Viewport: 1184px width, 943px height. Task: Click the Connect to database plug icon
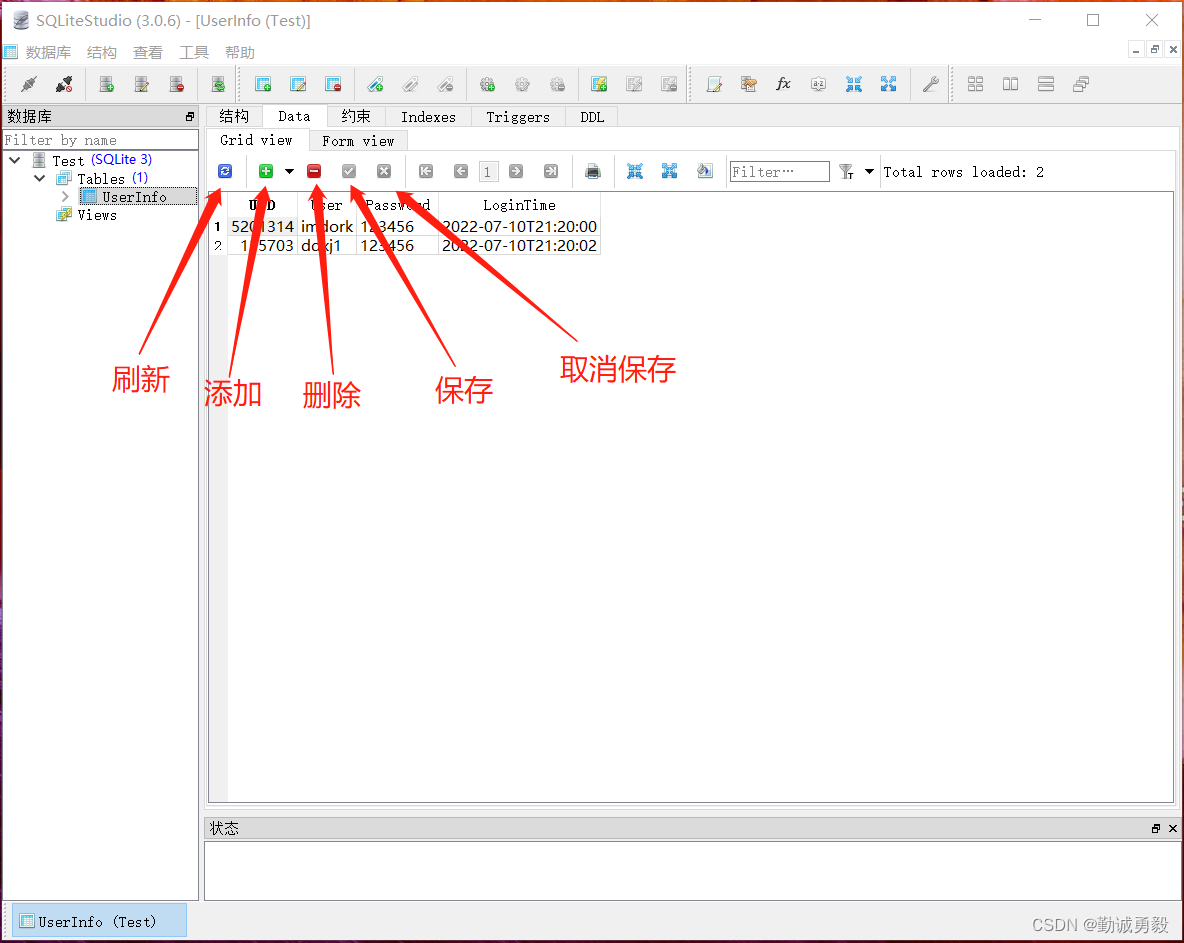tap(29, 84)
